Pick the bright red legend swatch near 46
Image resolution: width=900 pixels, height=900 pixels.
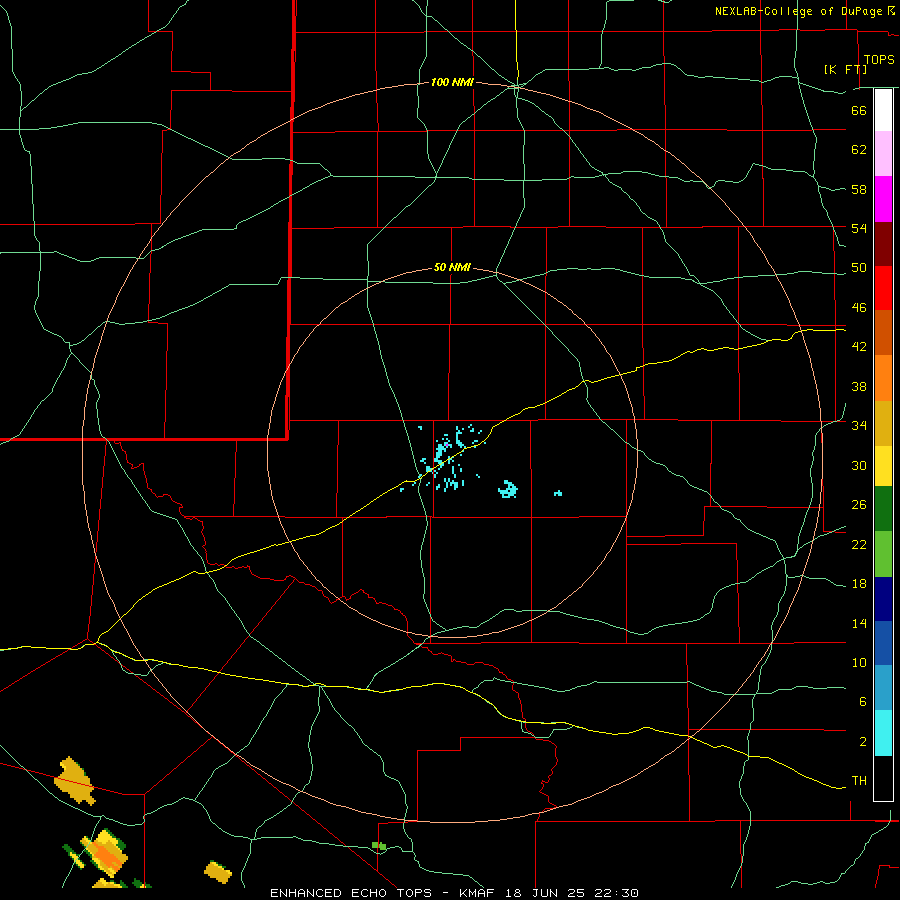point(883,288)
